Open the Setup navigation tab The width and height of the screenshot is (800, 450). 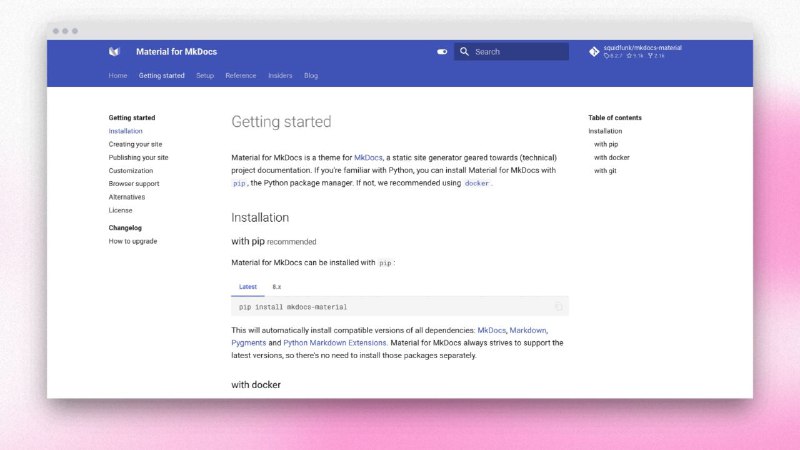(205, 76)
